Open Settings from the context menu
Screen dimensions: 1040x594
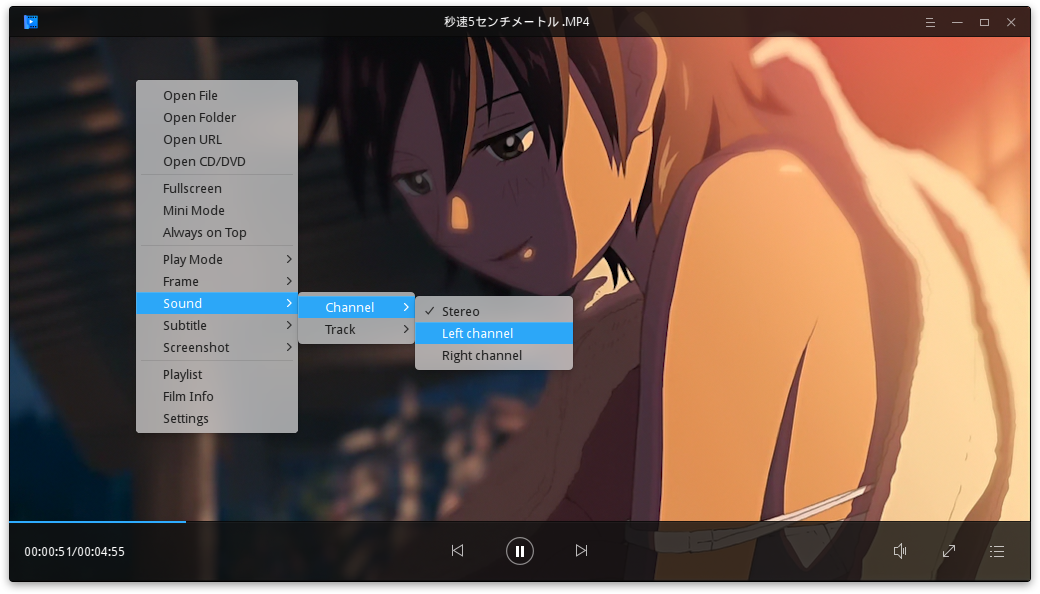[x=217, y=419]
